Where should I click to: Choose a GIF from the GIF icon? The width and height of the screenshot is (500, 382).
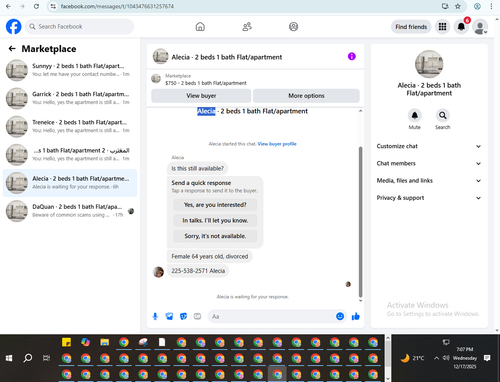tap(197, 316)
